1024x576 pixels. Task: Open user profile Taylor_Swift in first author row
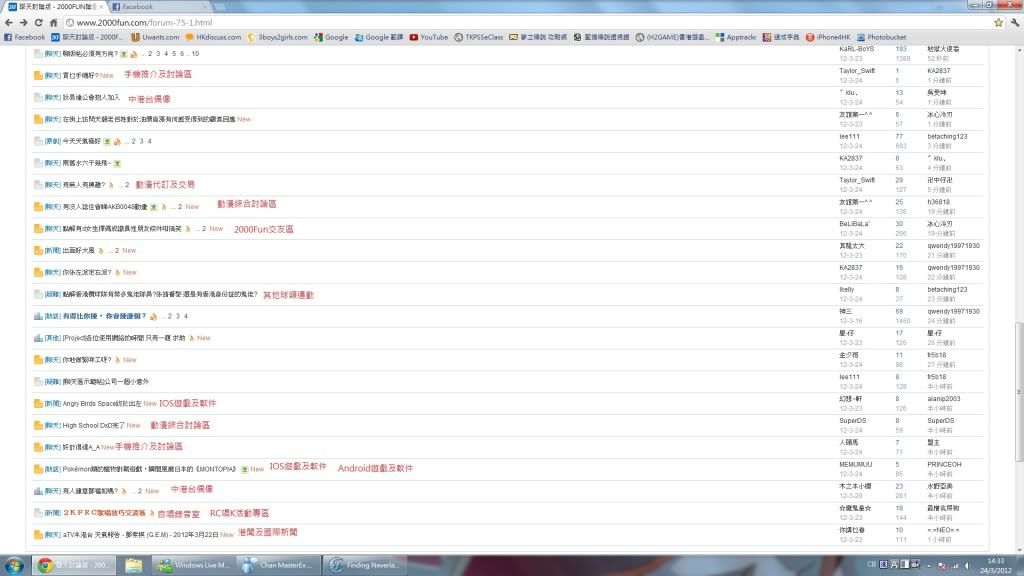[x=856, y=71]
